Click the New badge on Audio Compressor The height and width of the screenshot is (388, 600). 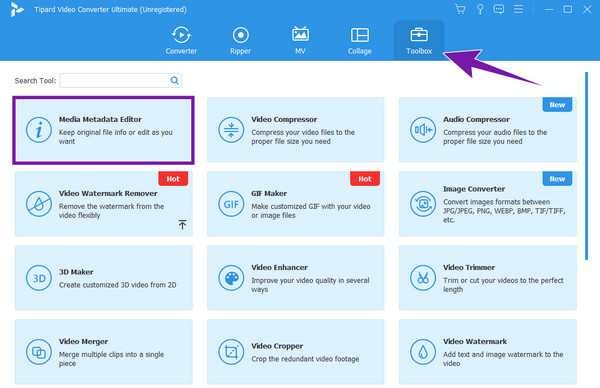(557, 104)
